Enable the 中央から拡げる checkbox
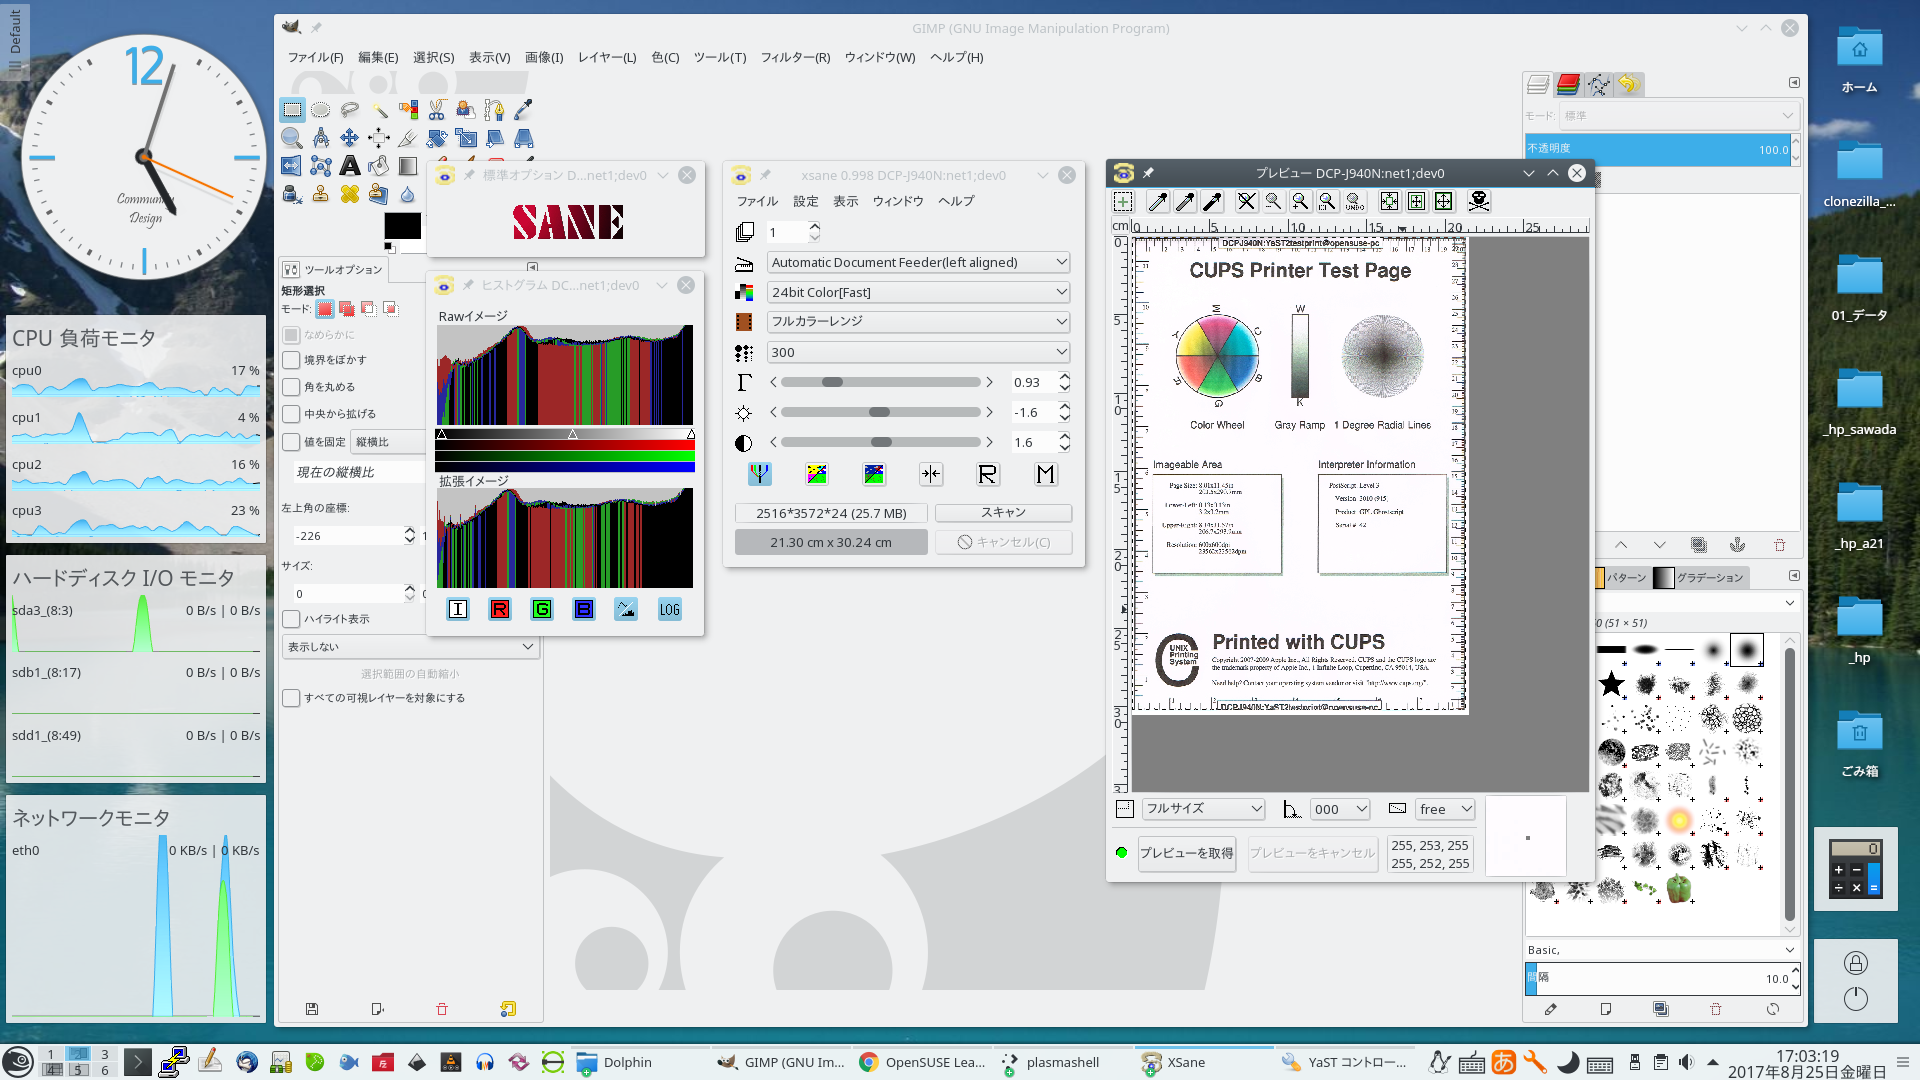 click(x=292, y=414)
